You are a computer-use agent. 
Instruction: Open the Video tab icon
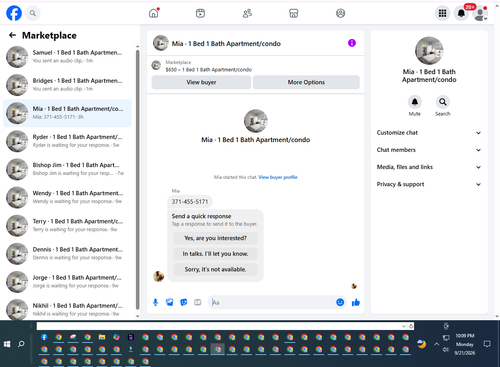click(x=200, y=13)
